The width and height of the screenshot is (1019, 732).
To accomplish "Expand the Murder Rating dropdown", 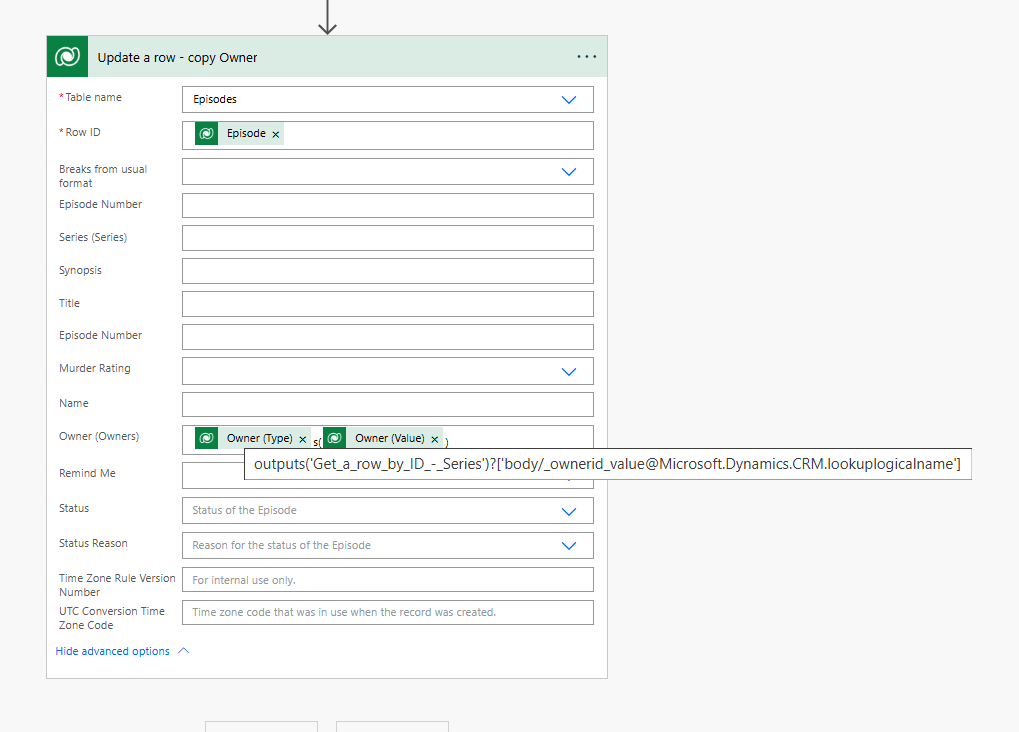I will 569,372.
